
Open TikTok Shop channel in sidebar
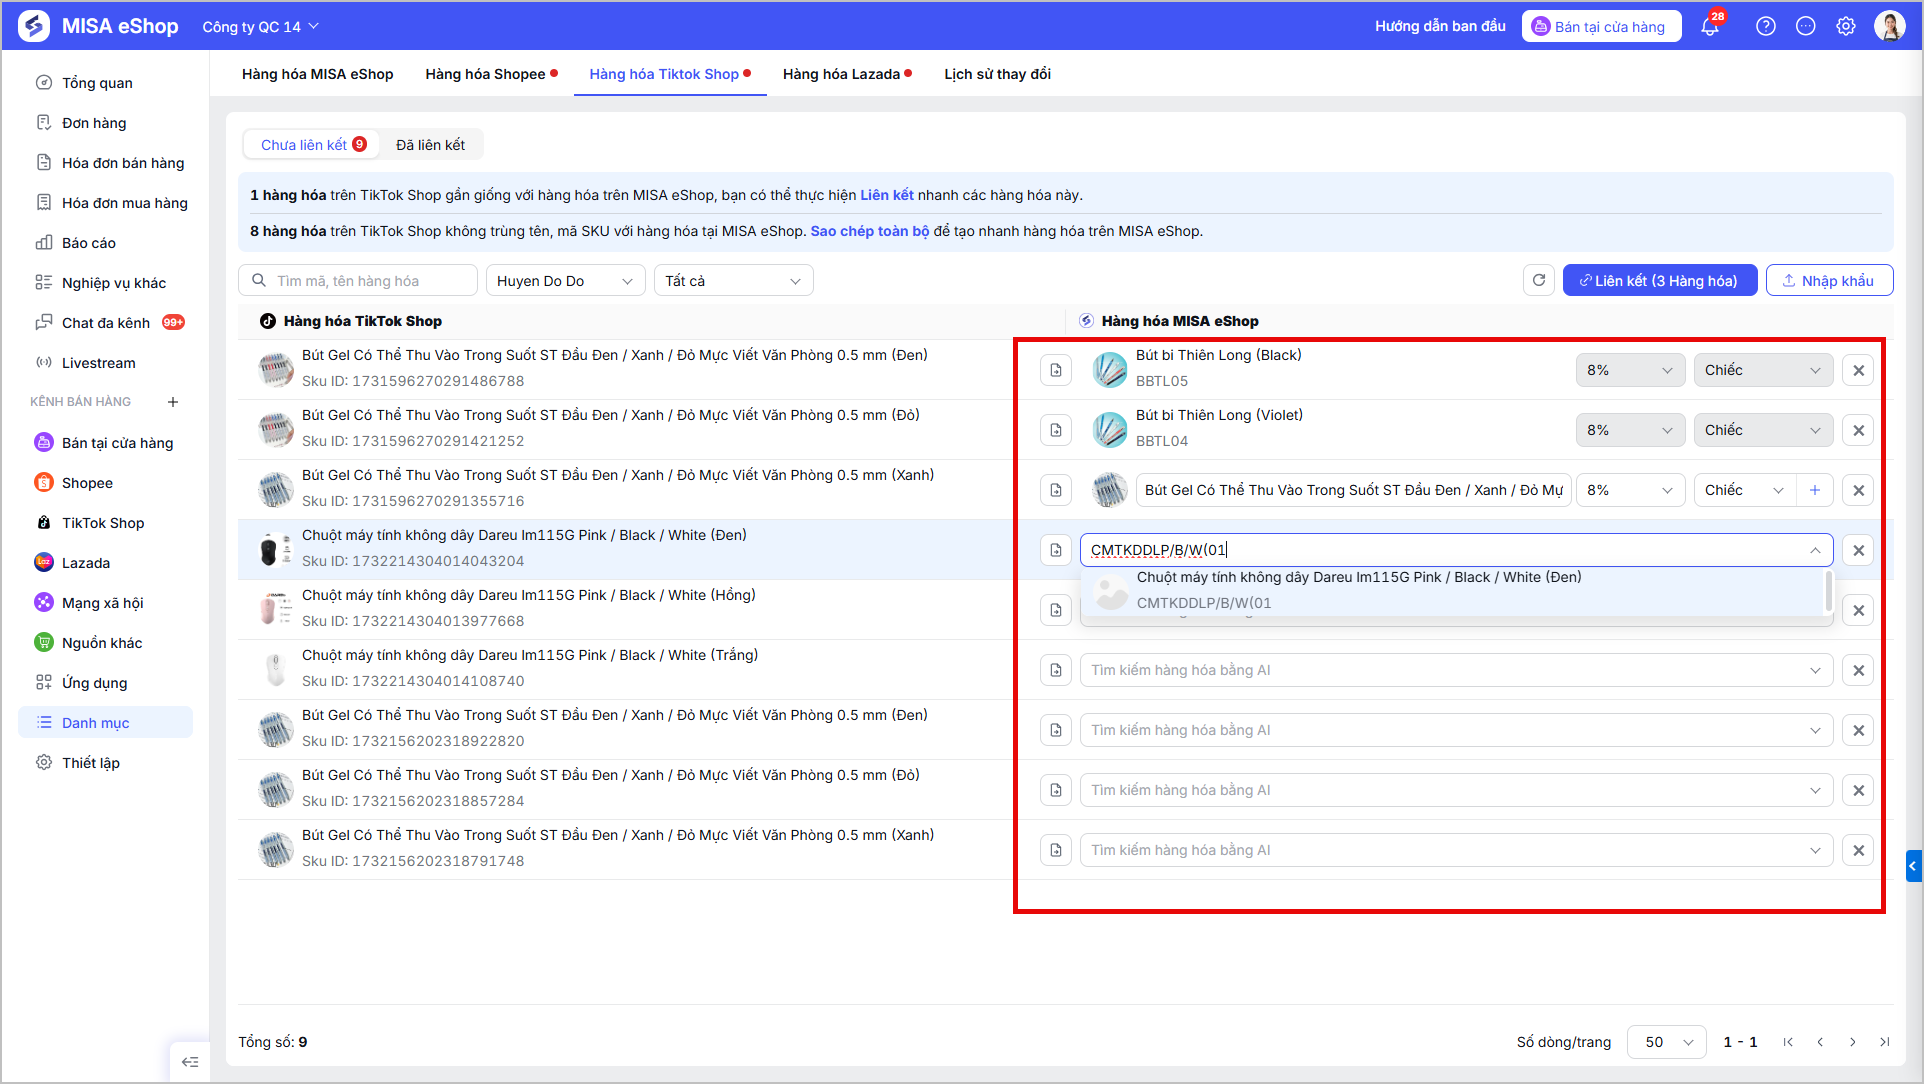[103, 523]
